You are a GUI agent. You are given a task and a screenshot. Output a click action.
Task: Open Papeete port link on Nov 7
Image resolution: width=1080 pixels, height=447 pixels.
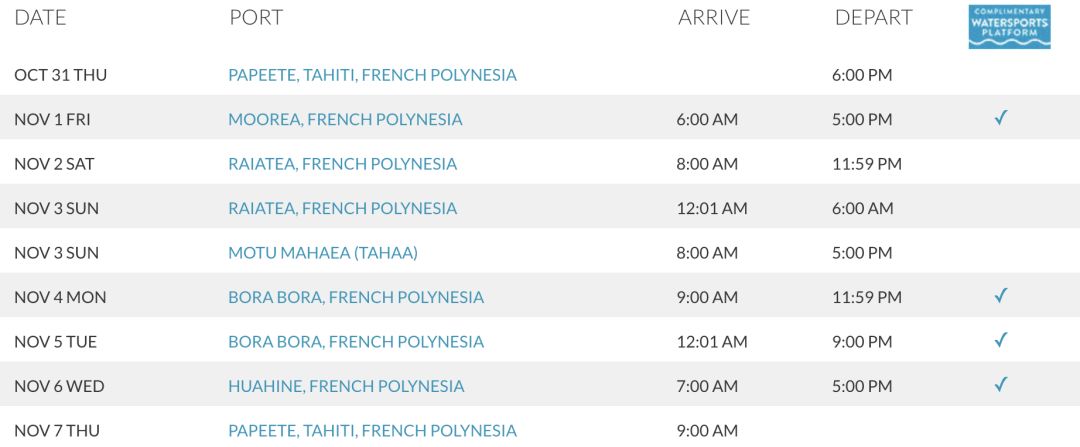(373, 431)
